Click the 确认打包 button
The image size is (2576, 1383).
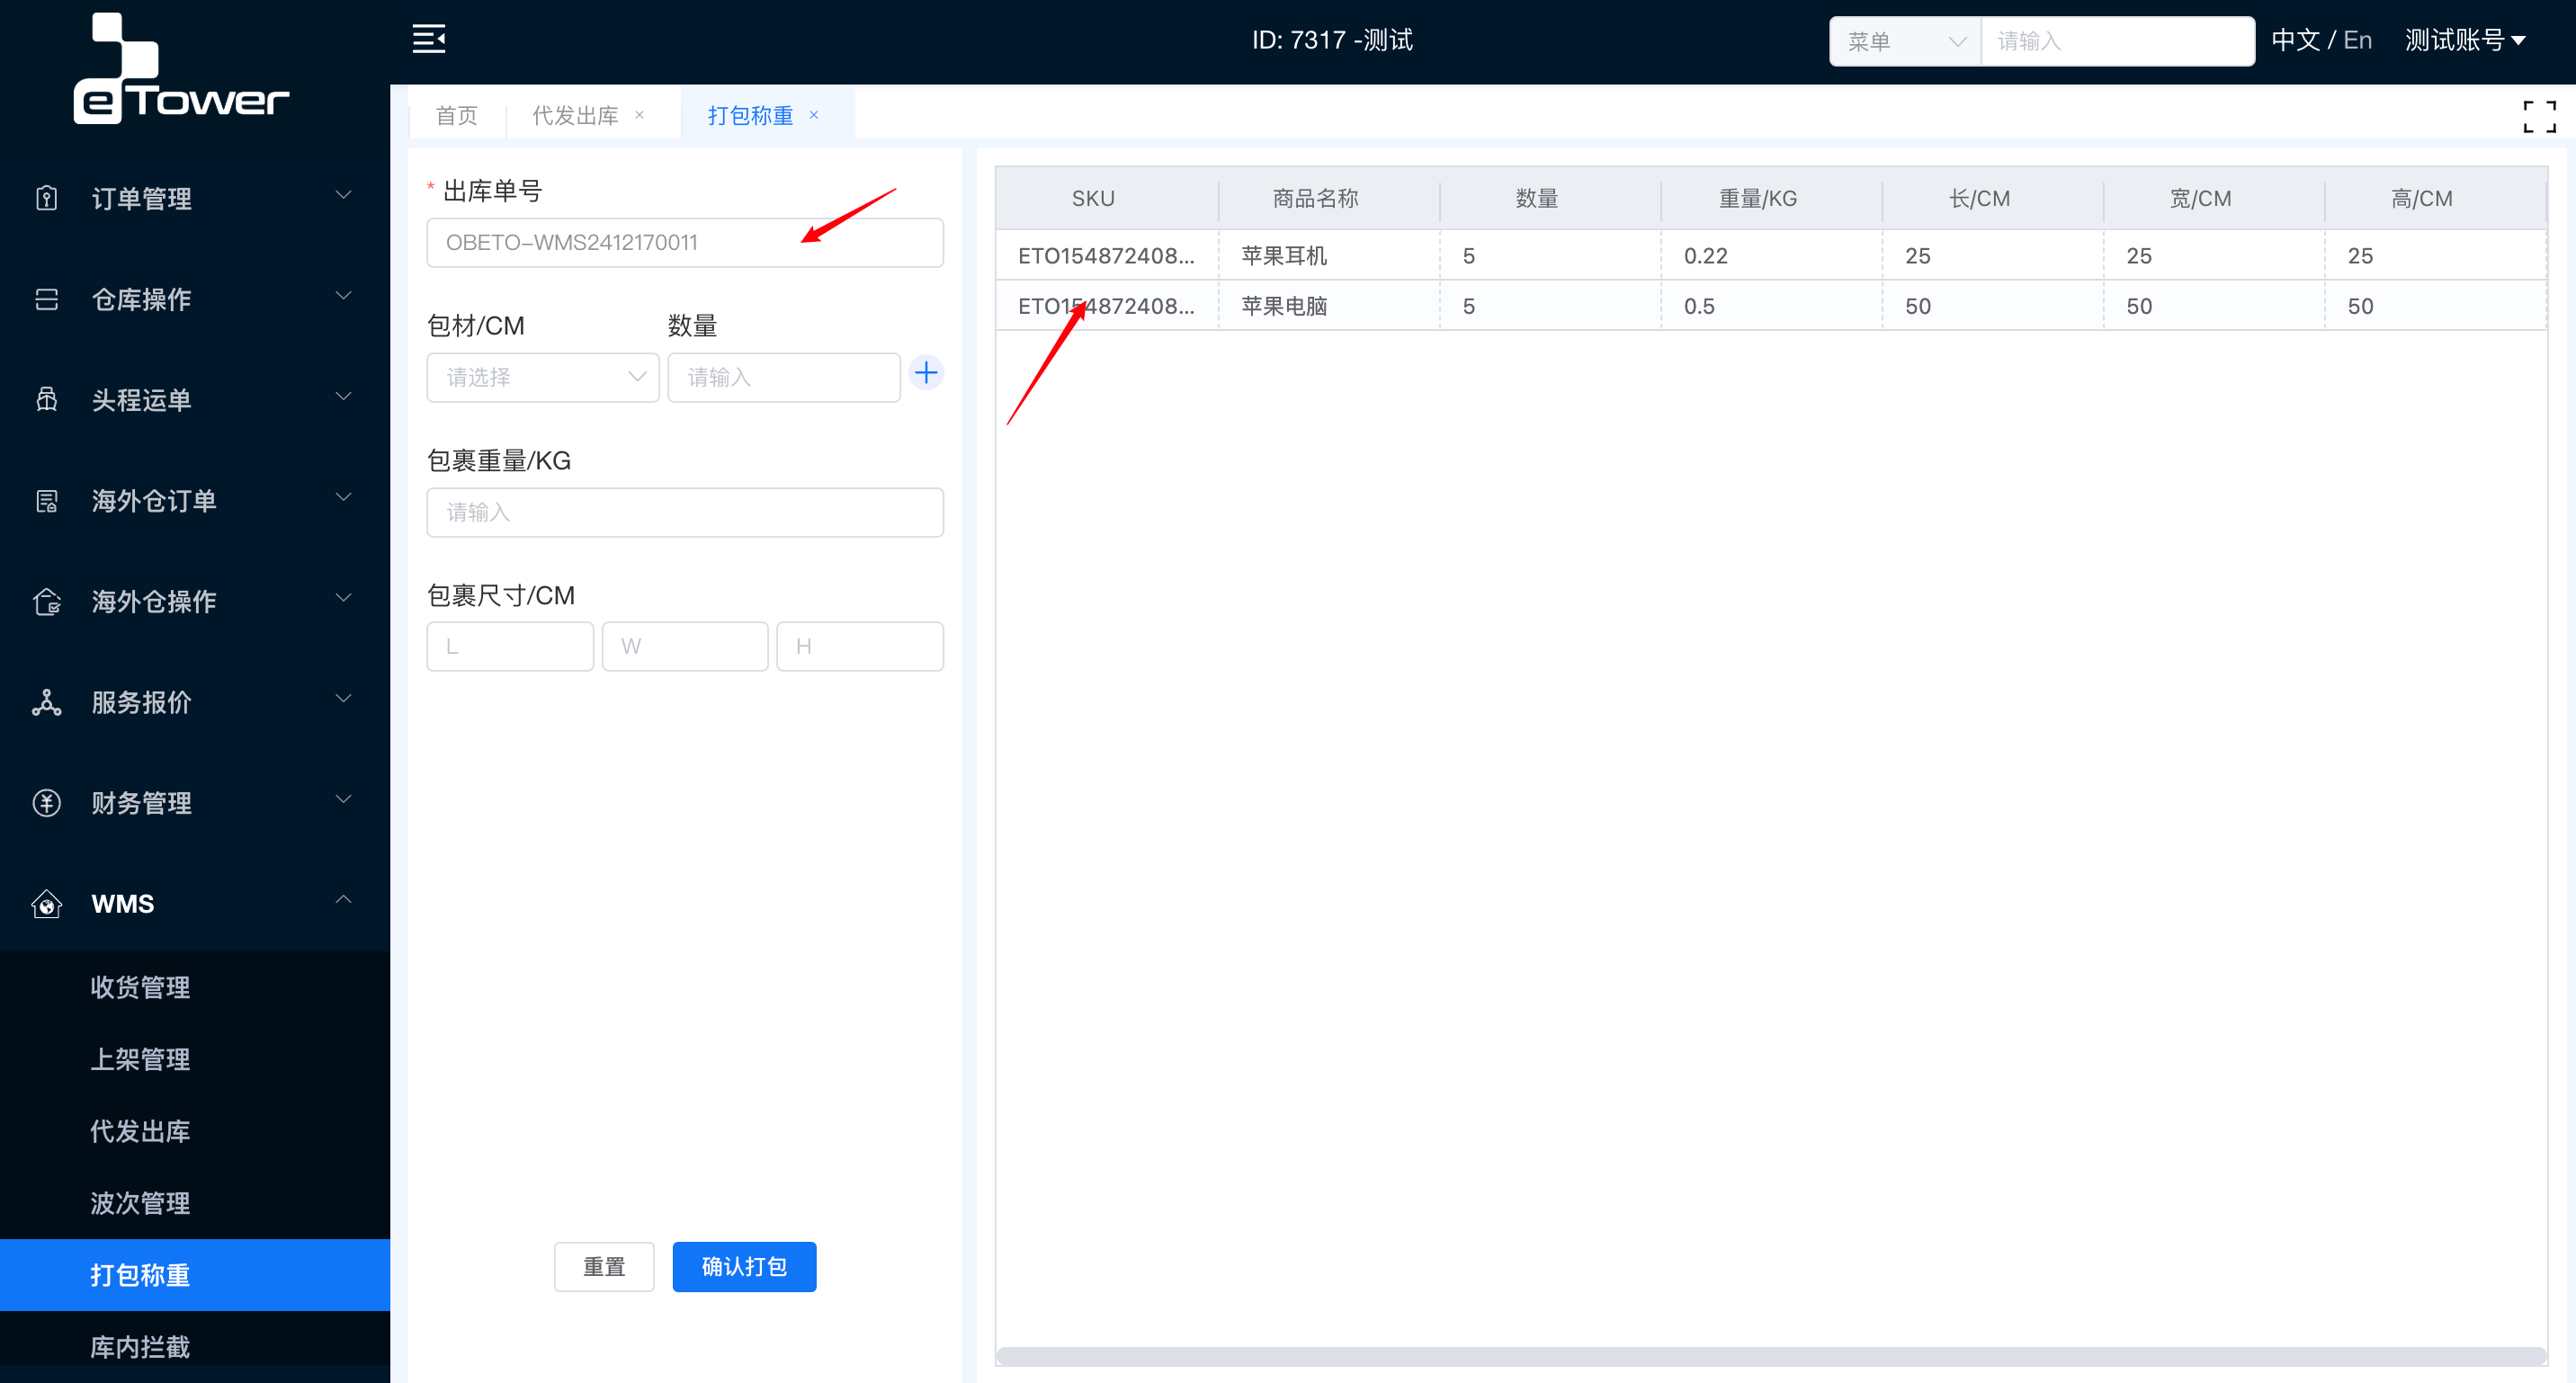(744, 1267)
